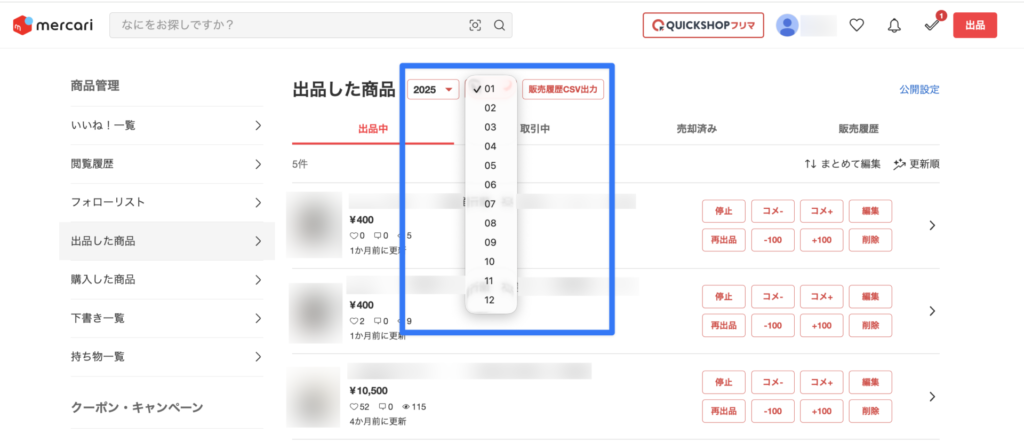Click the user profile avatar
The width and height of the screenshot is (1024, 441).
(788, 25)
